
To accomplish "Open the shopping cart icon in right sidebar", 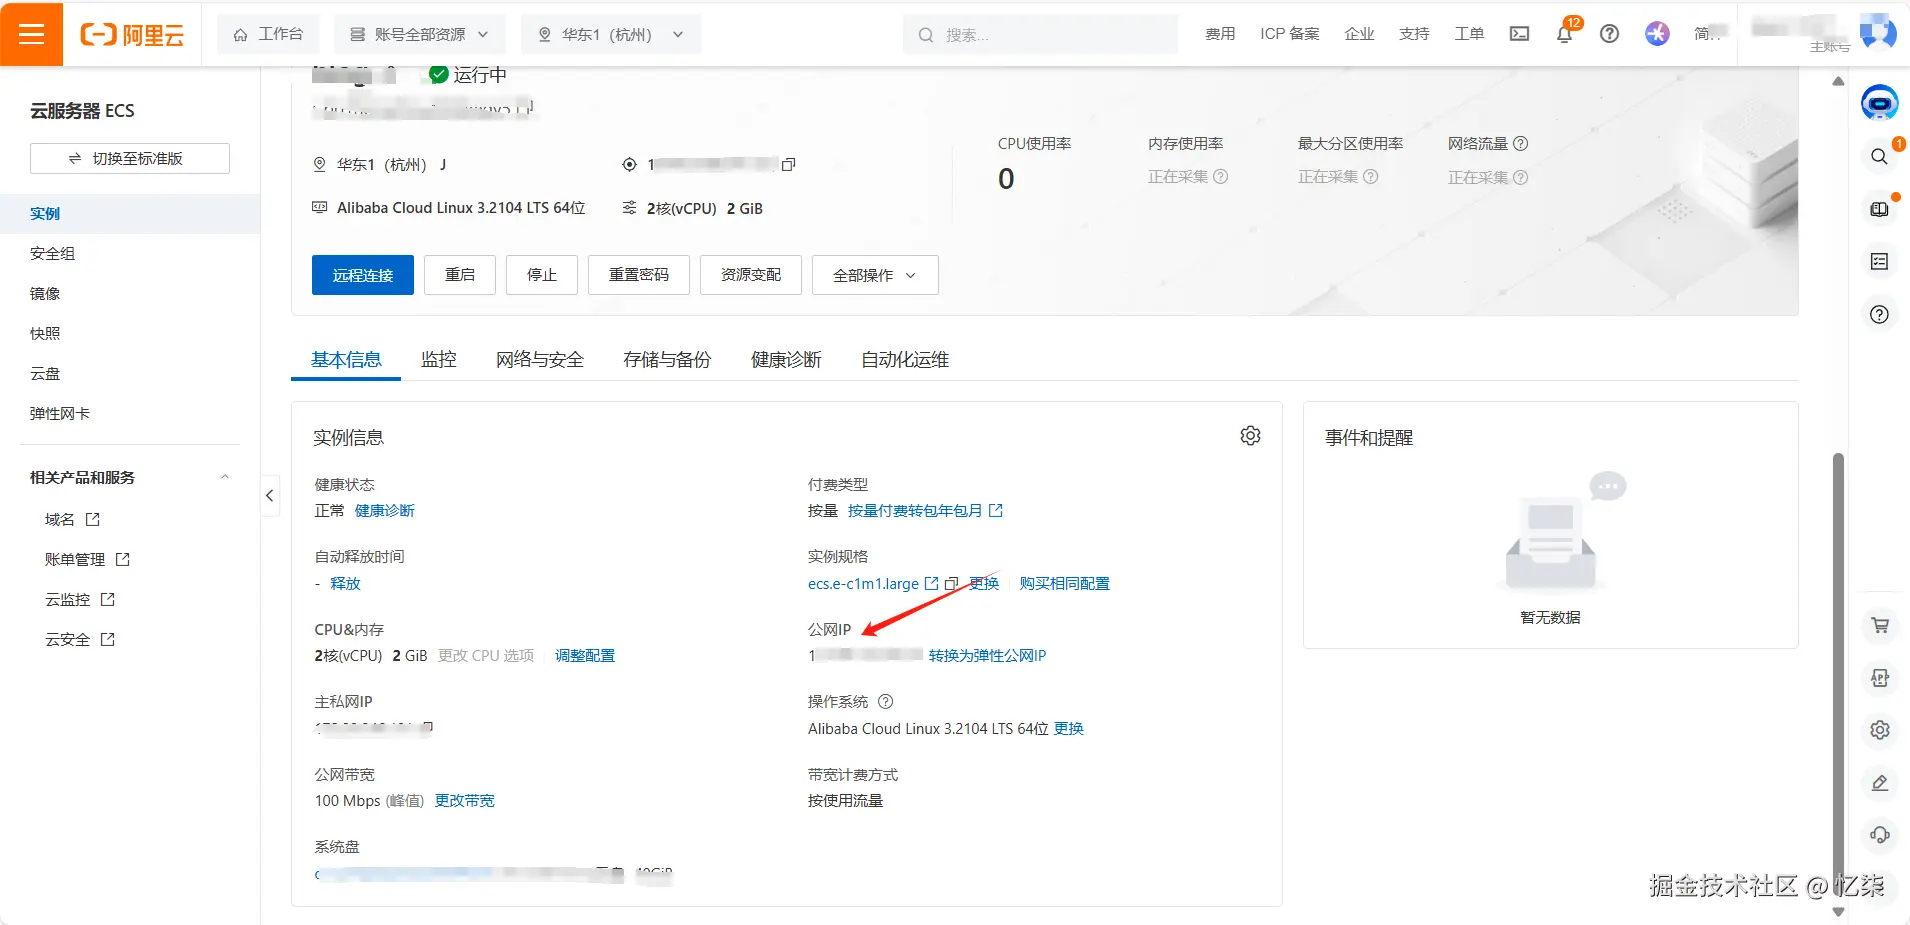I will point(1880,625).
